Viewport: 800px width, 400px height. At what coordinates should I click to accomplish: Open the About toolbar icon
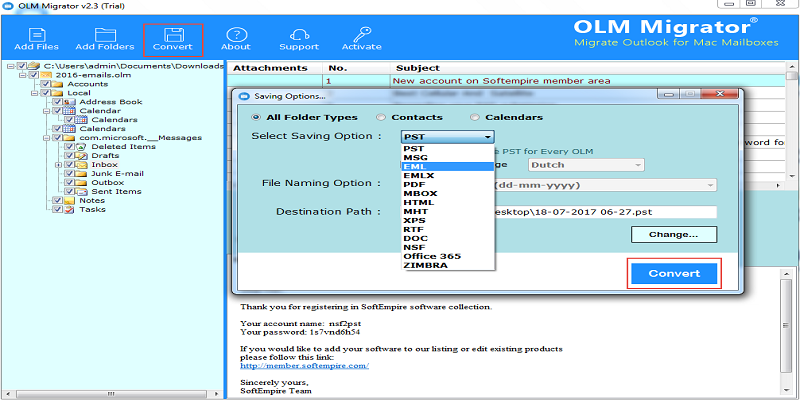point(236,35)
